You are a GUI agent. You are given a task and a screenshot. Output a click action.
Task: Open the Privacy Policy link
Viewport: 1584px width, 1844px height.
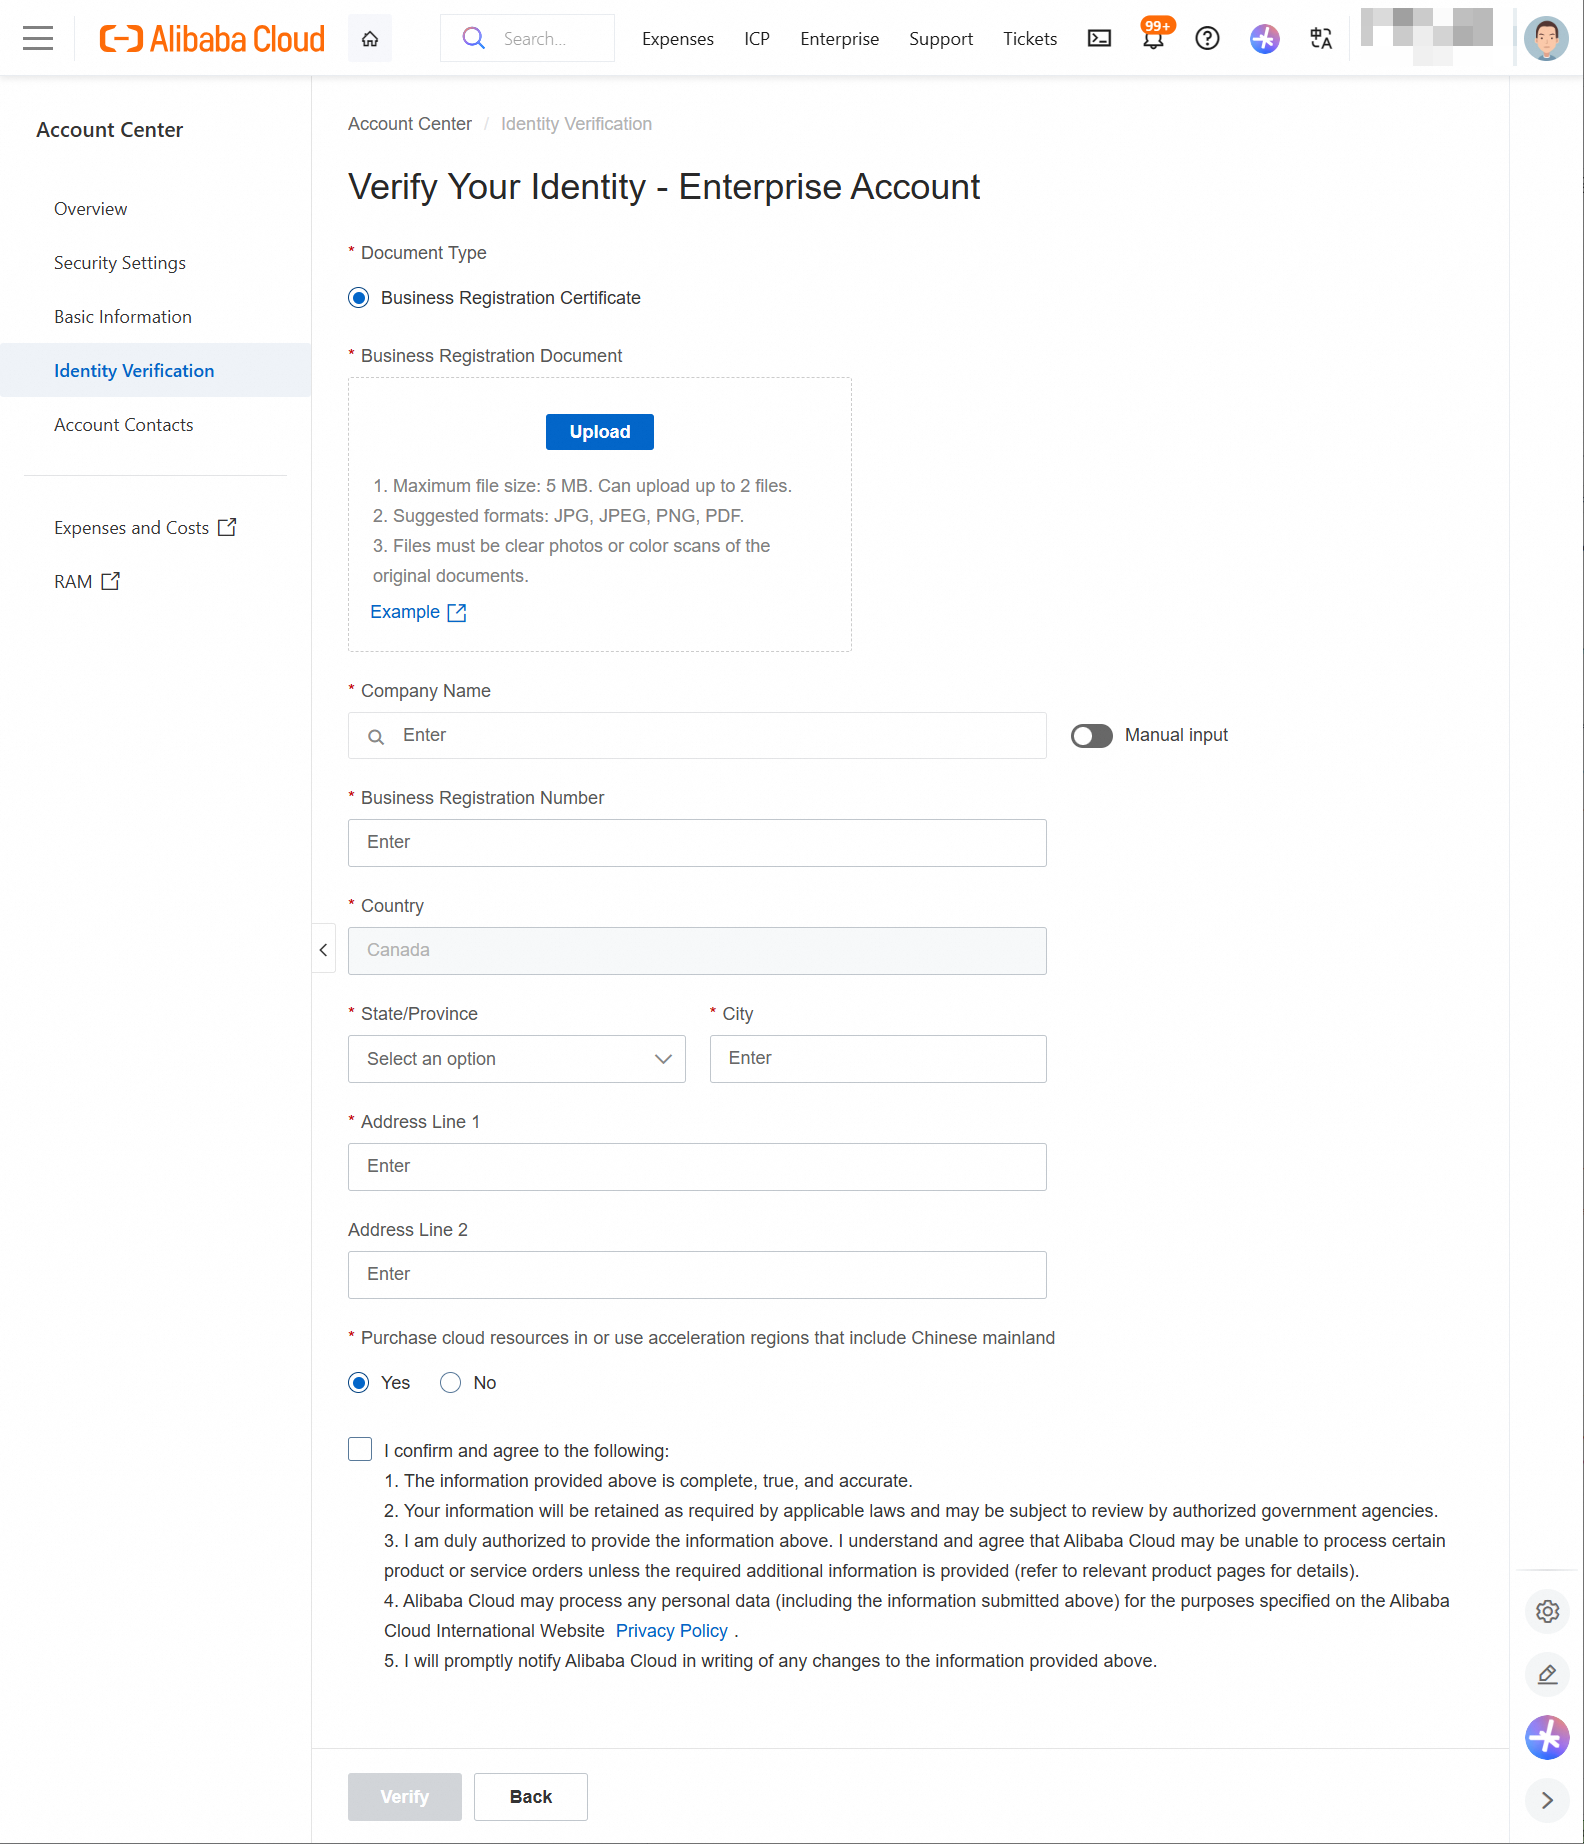coord(672,1631)
